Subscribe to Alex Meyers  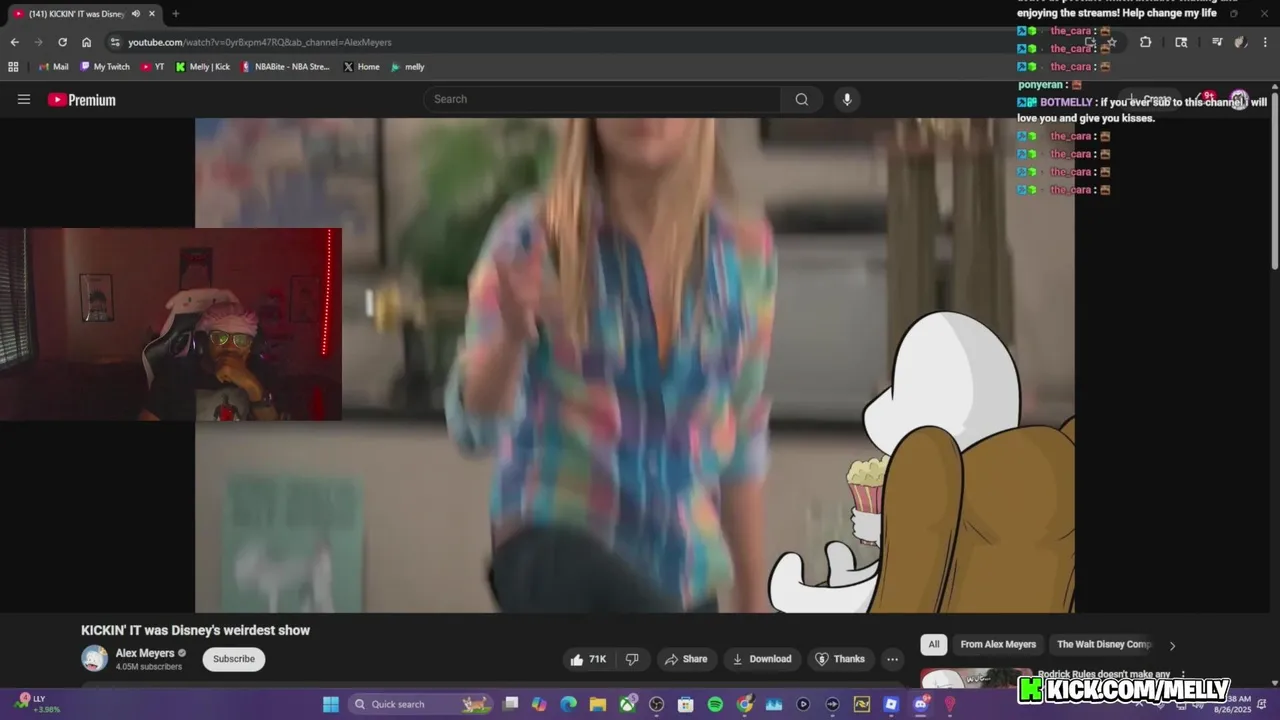click(x=234, y=659)
